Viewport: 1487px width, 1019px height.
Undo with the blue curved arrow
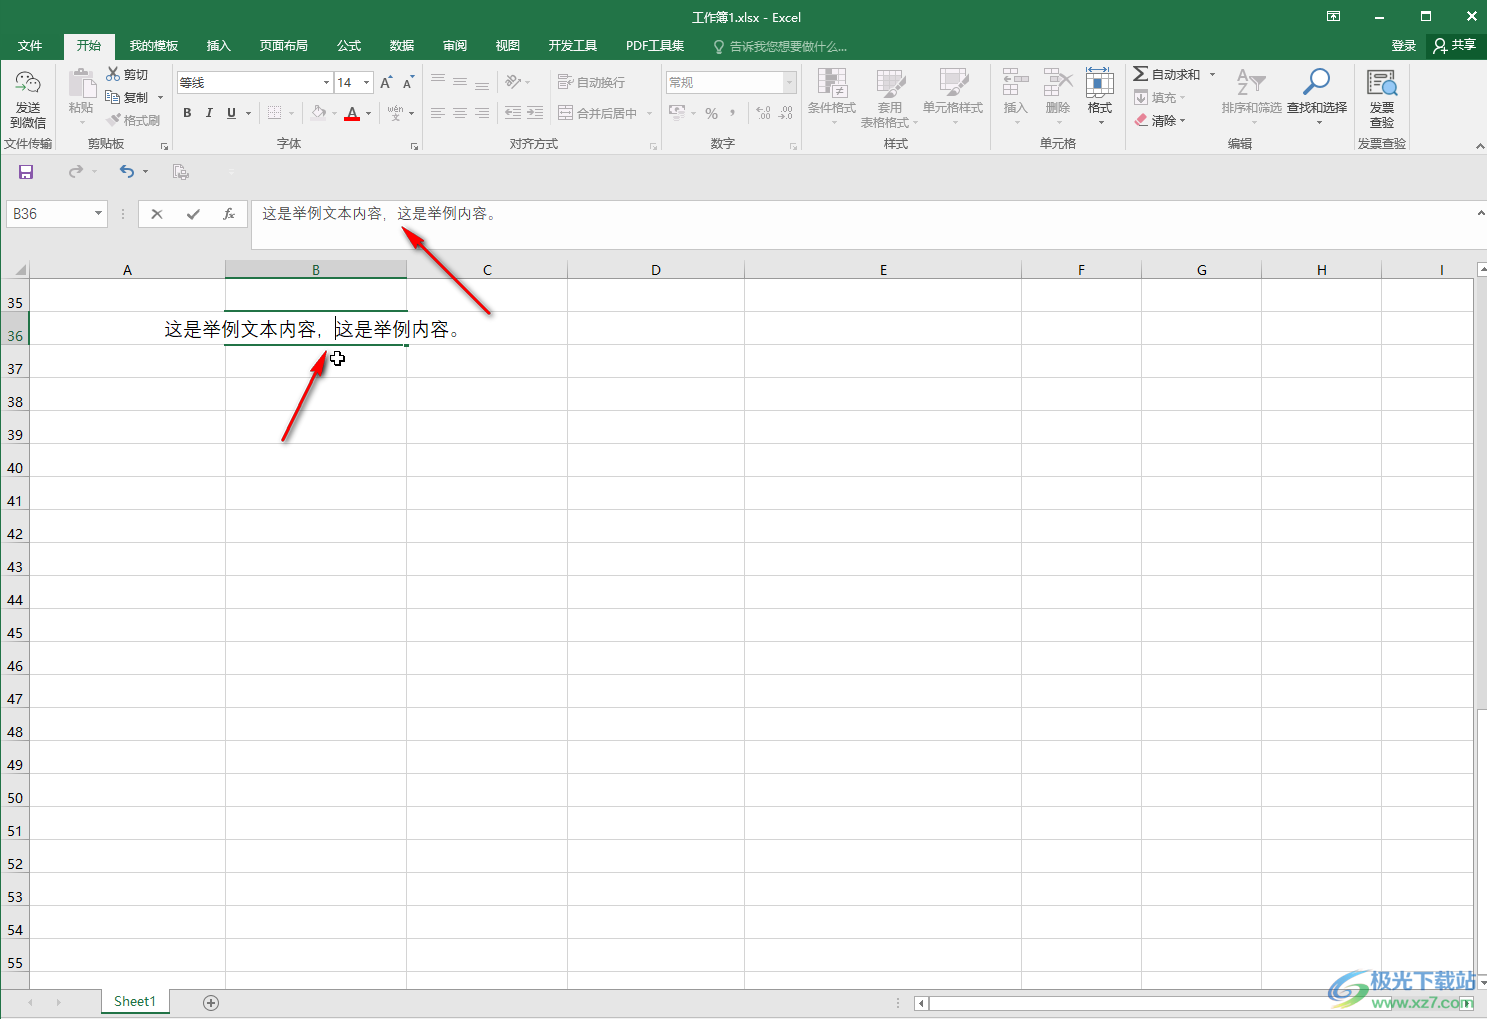pyautogui.click(x=127, y=172)
